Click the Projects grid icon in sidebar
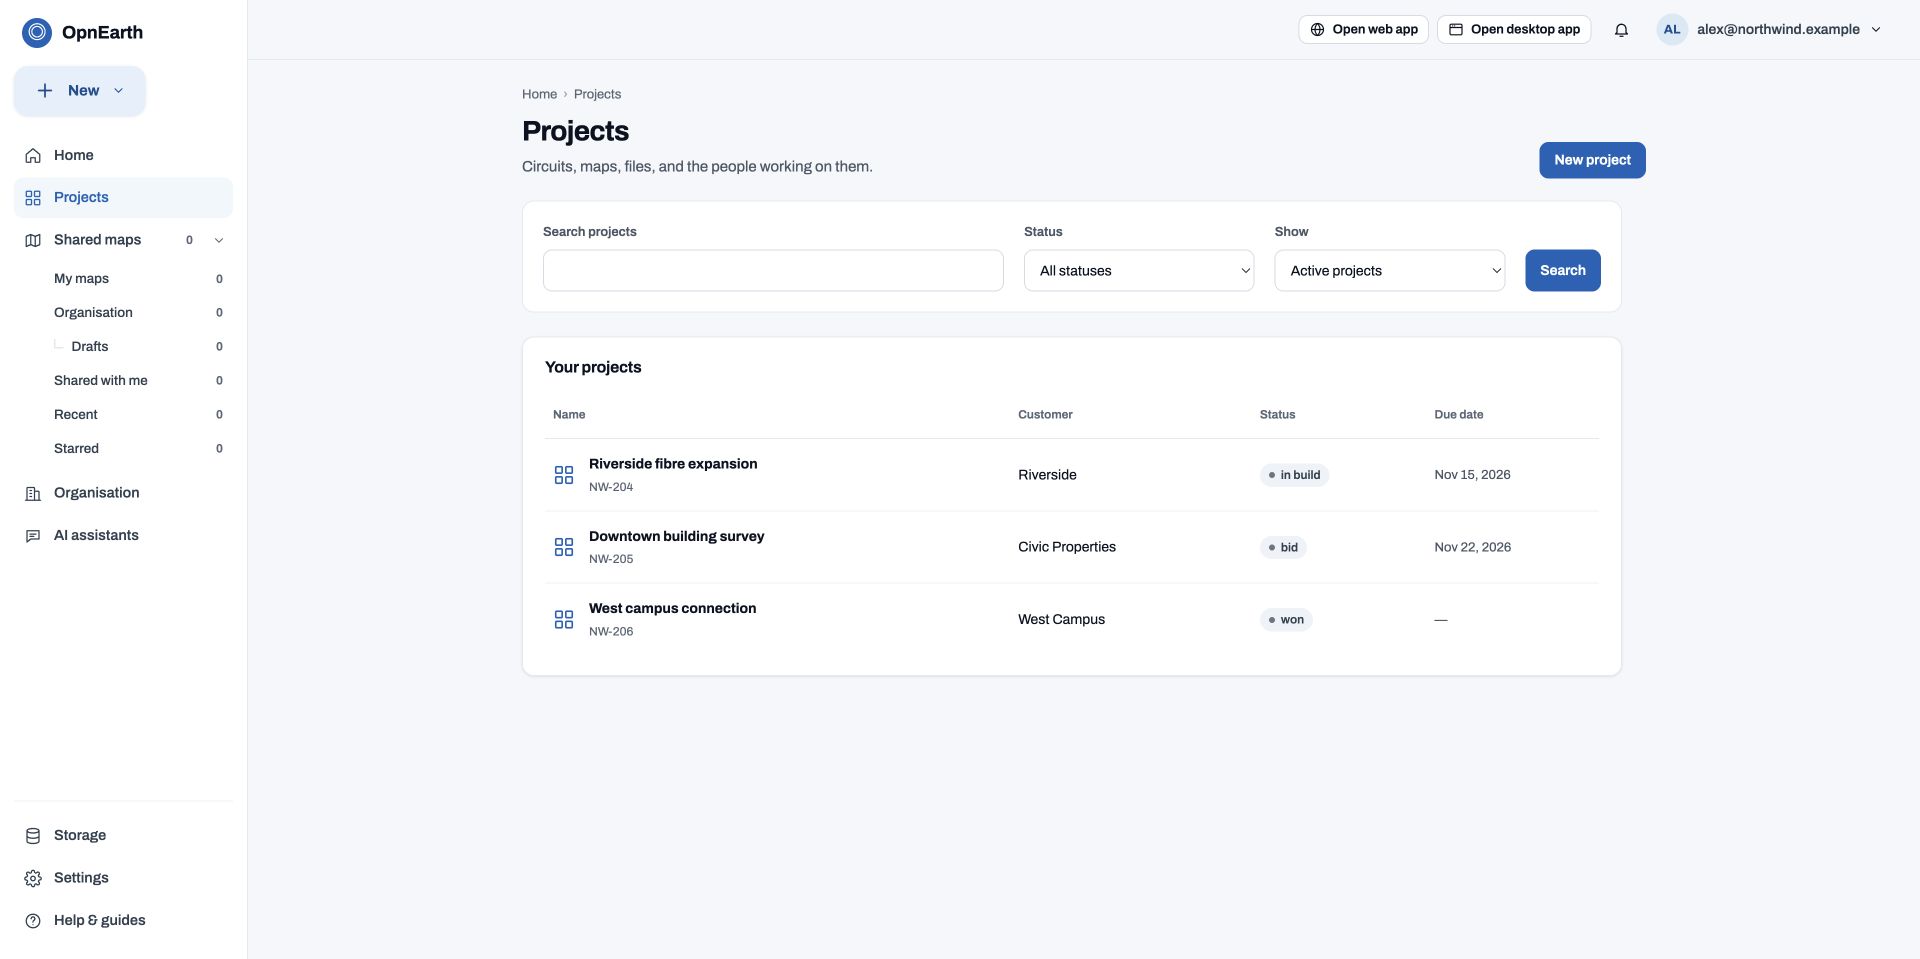The height and width of the screenshot is (959, 1920). coord(33,198)
